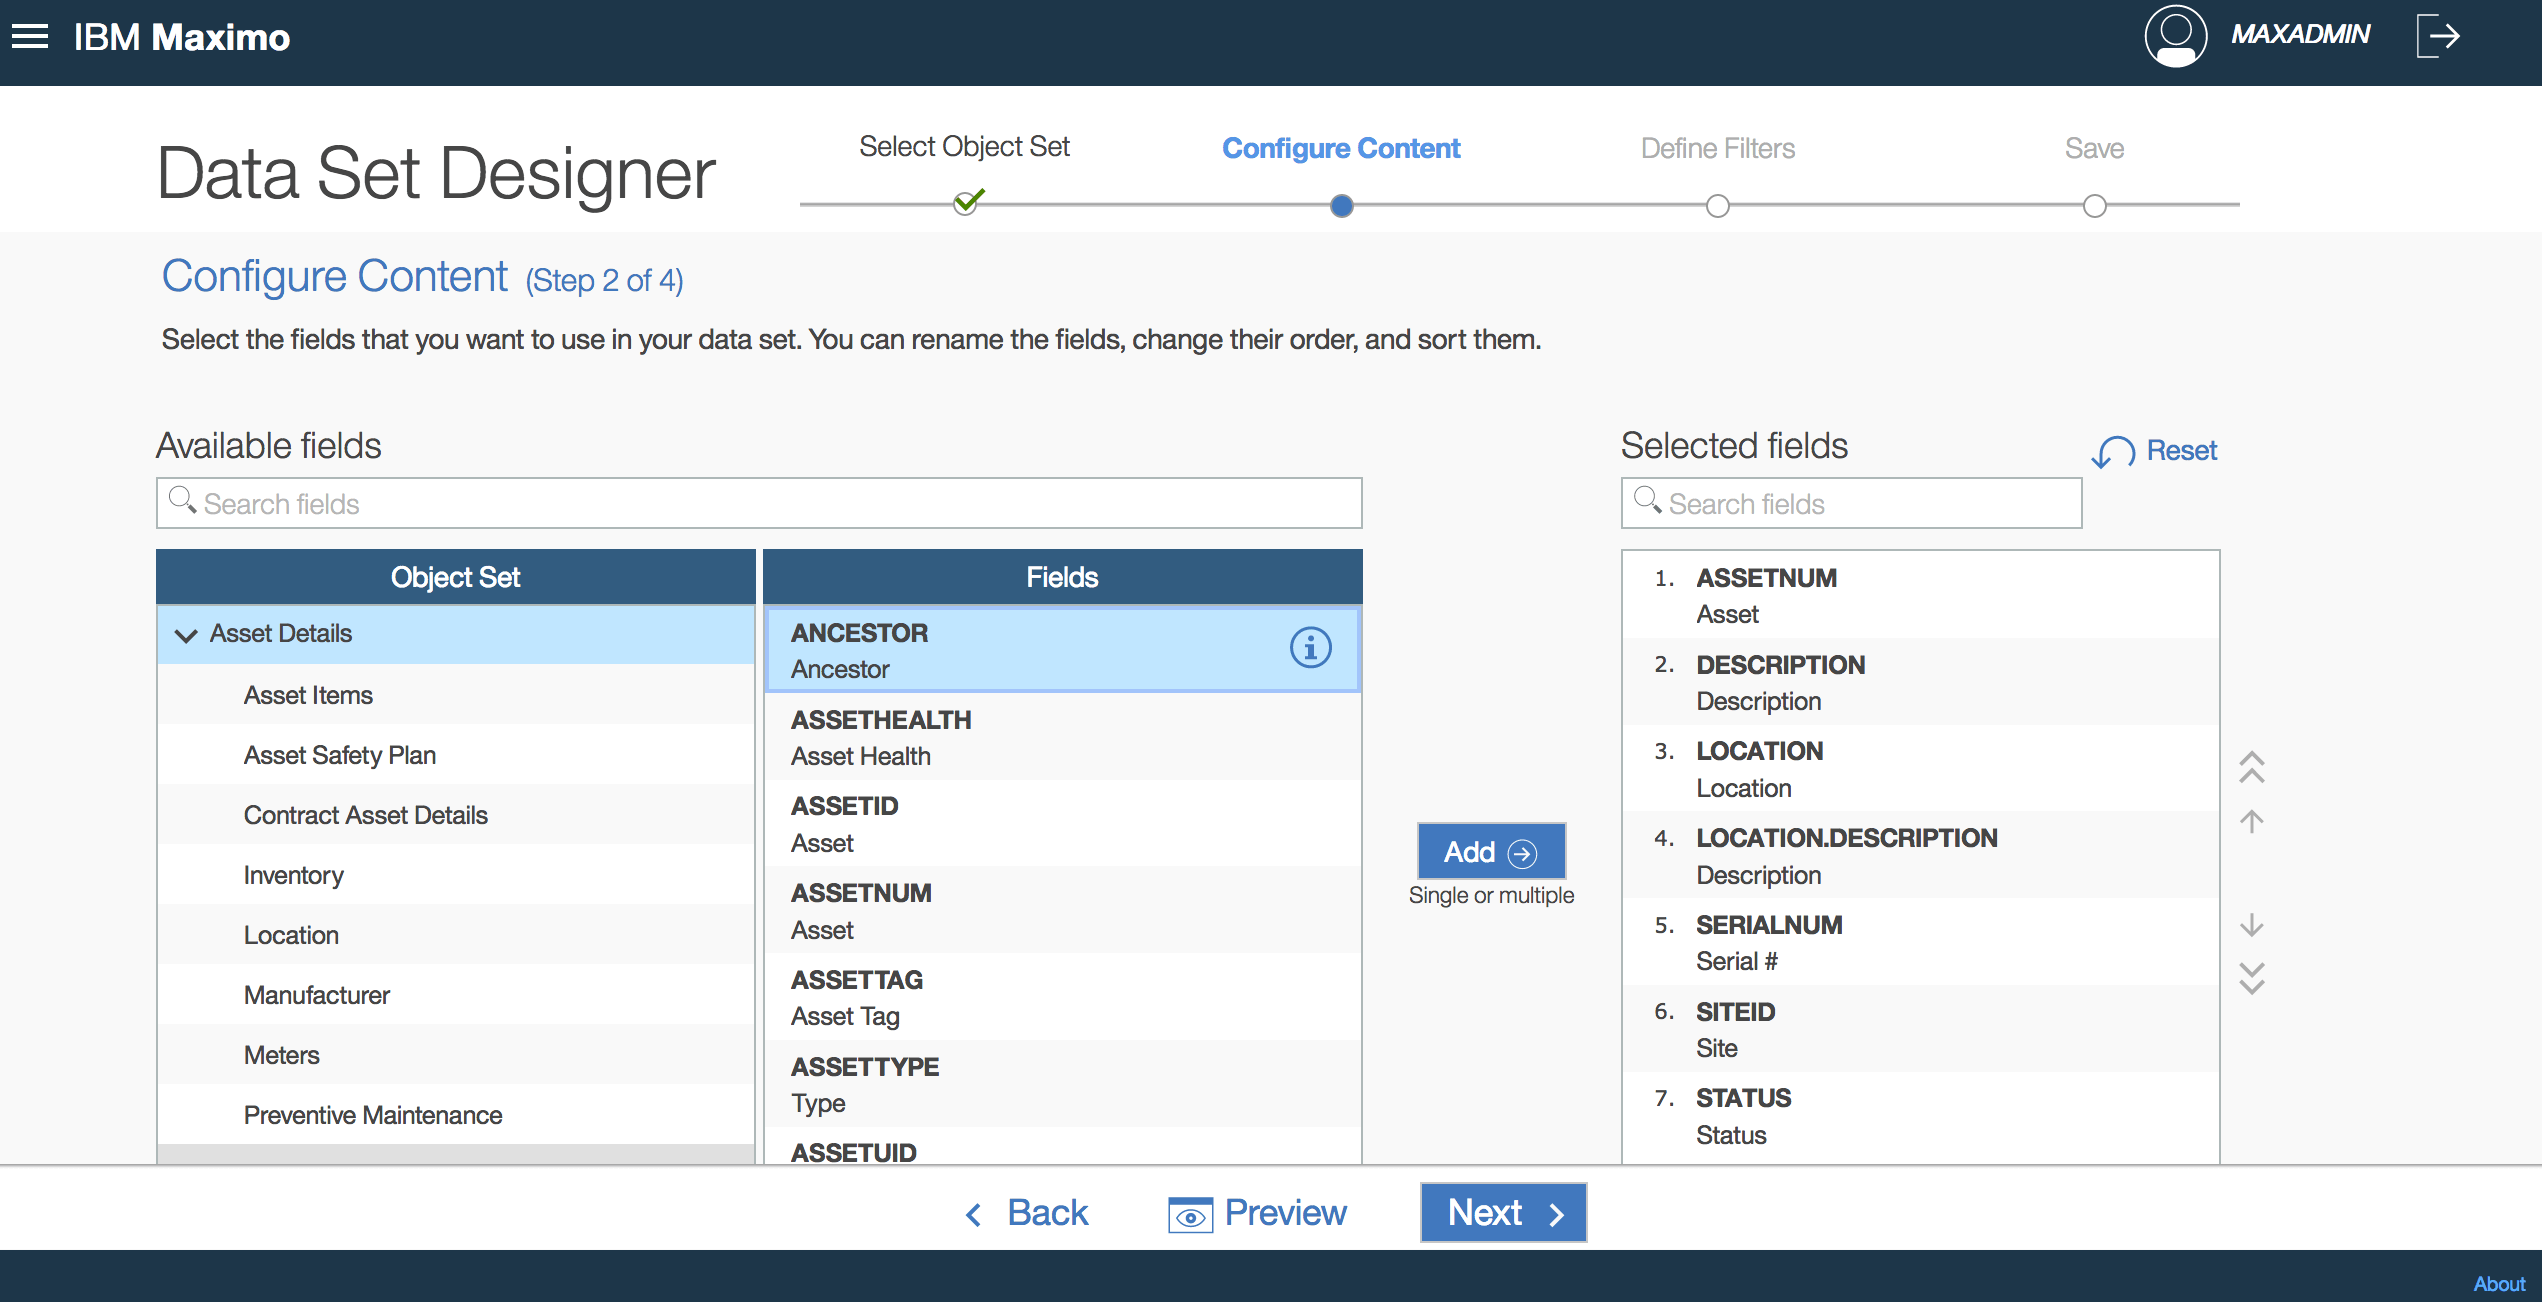Select the Location object set
2542x1302 pixels.
click(456, 935)
